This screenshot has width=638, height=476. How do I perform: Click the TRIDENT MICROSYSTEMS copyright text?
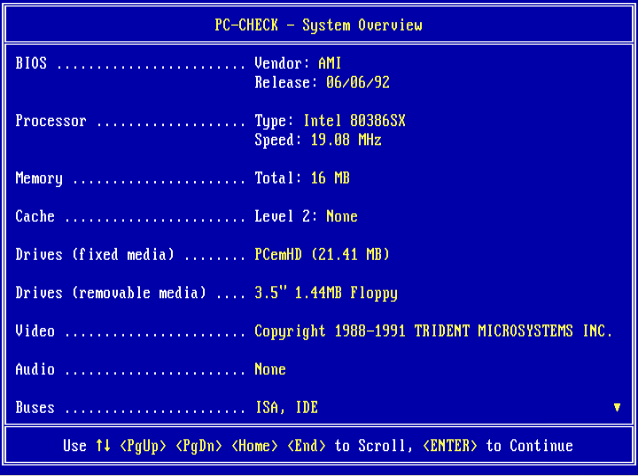[434, 331]
